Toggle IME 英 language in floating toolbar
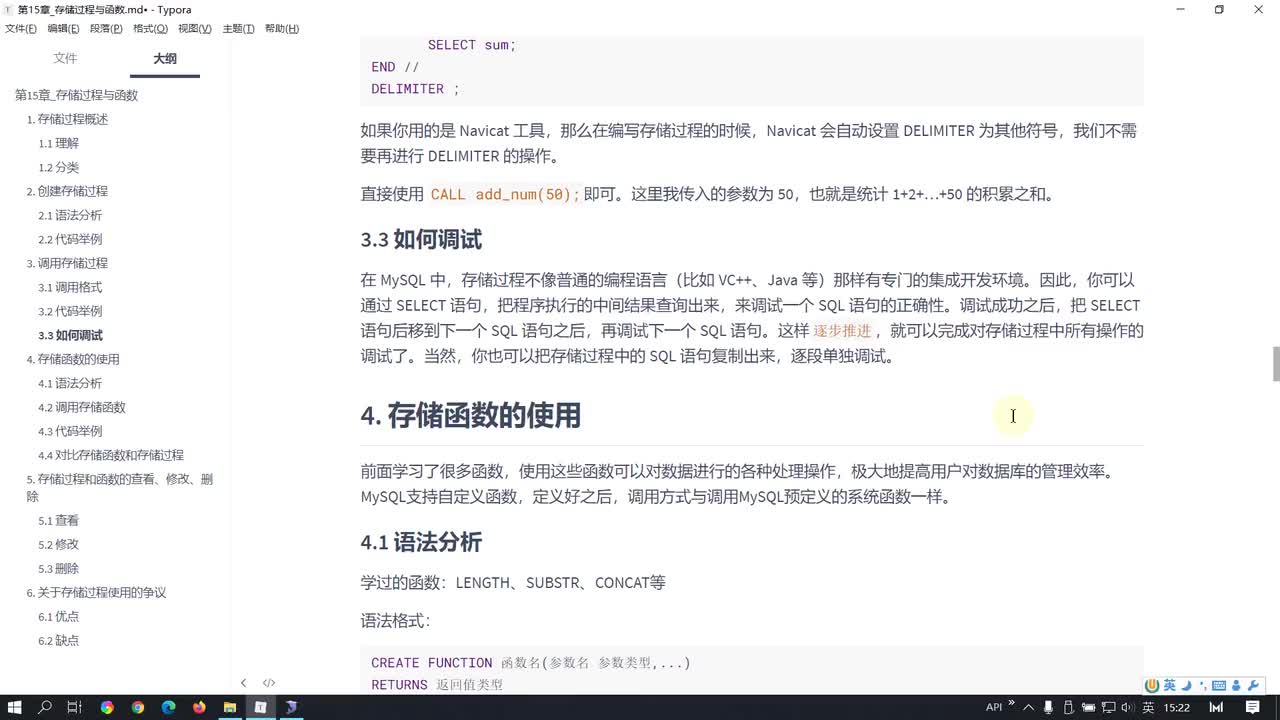 coord(1169,686)
